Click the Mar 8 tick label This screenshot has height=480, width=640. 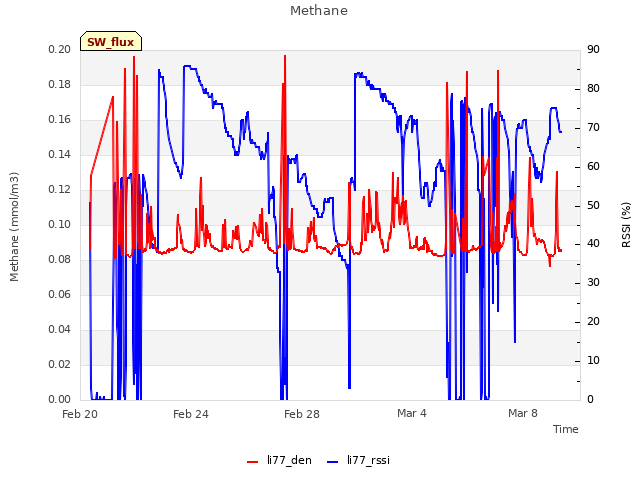[x=523, y=413]
